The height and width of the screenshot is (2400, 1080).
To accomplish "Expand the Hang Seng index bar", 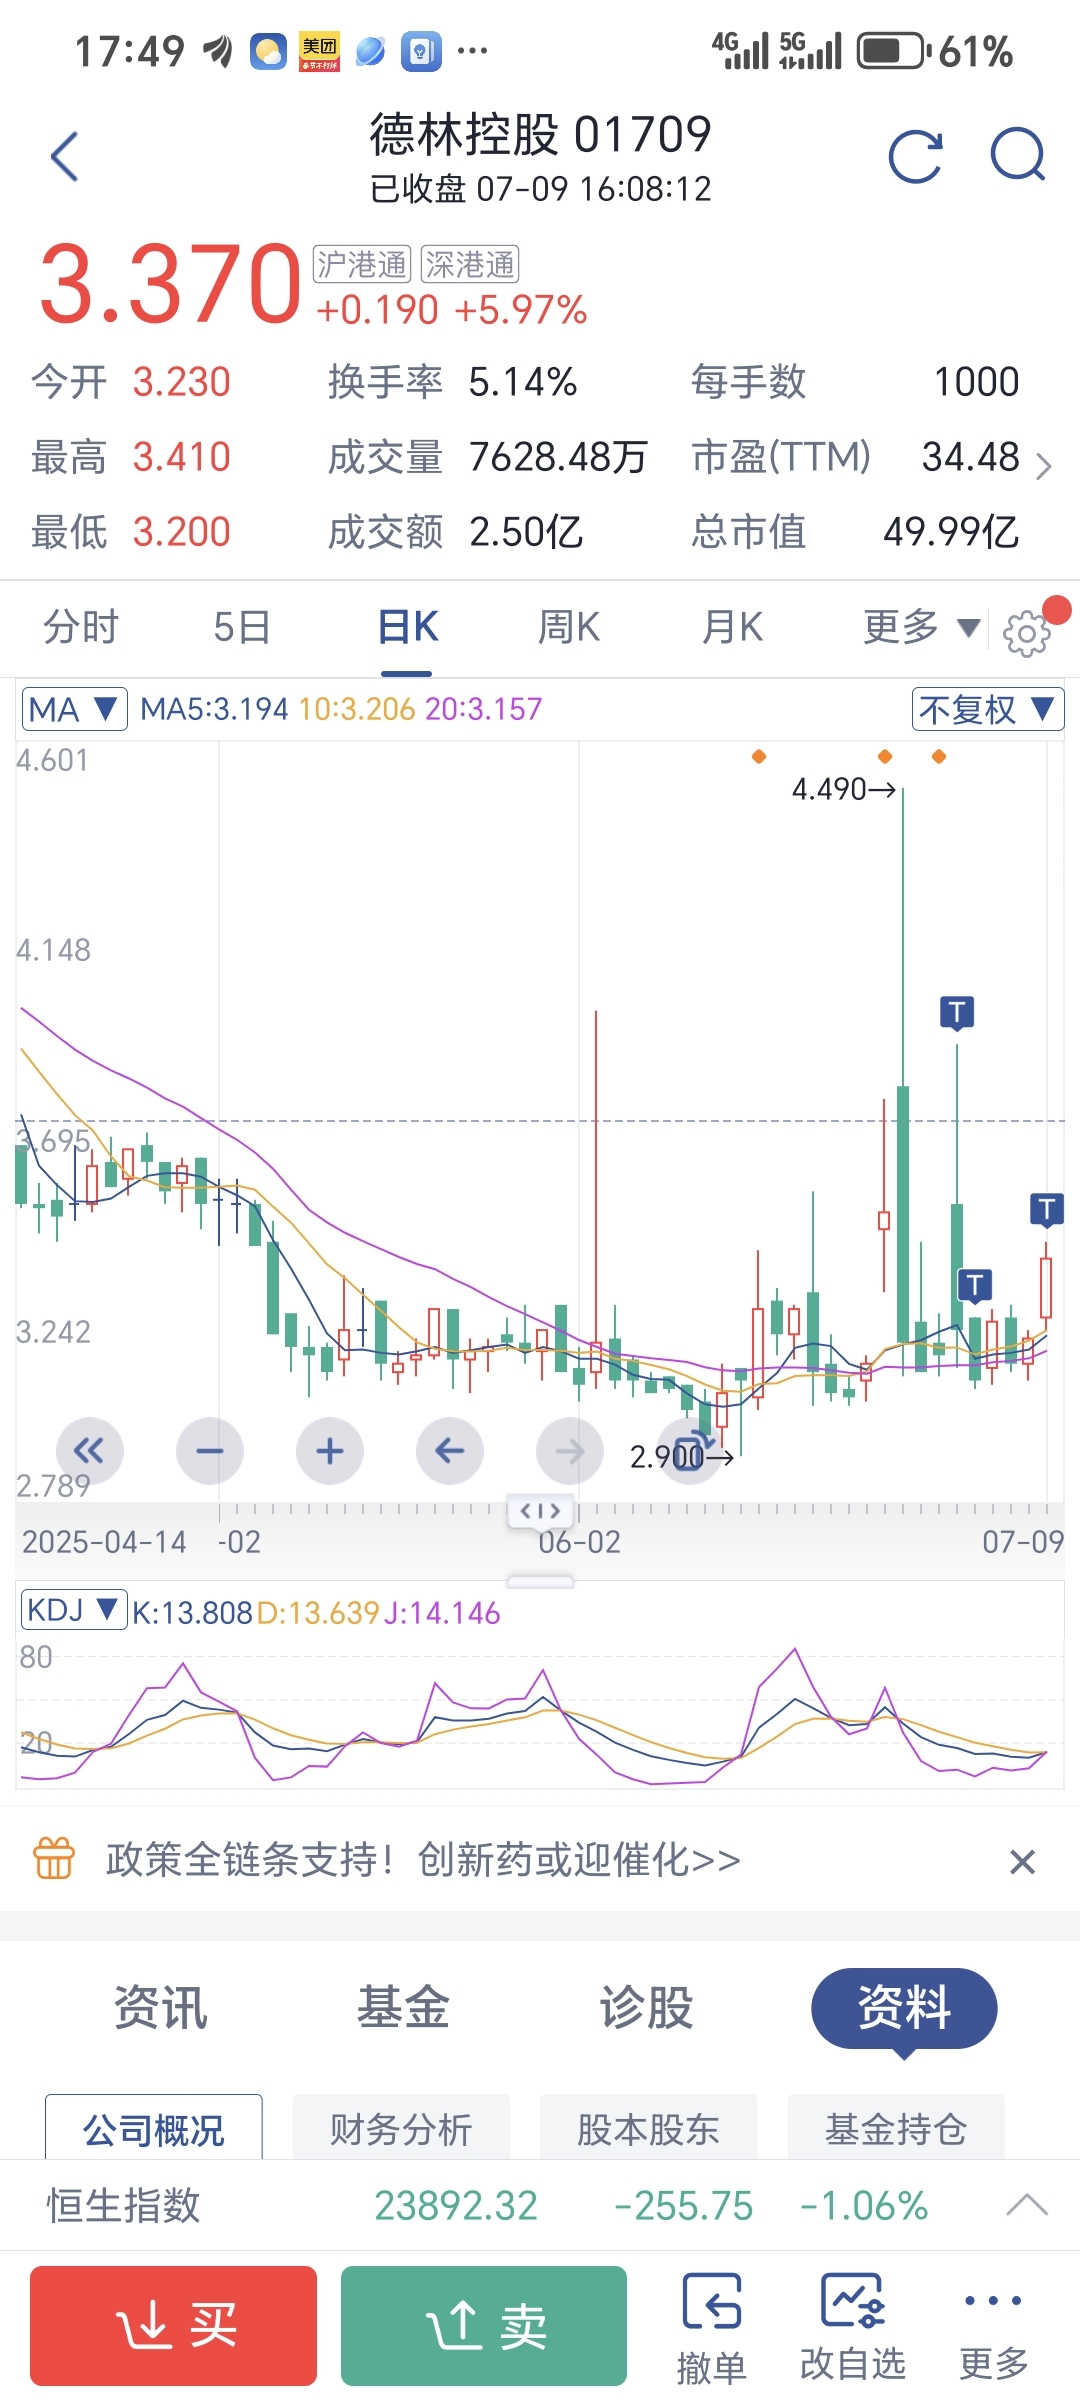I will coord(1027,2205).
